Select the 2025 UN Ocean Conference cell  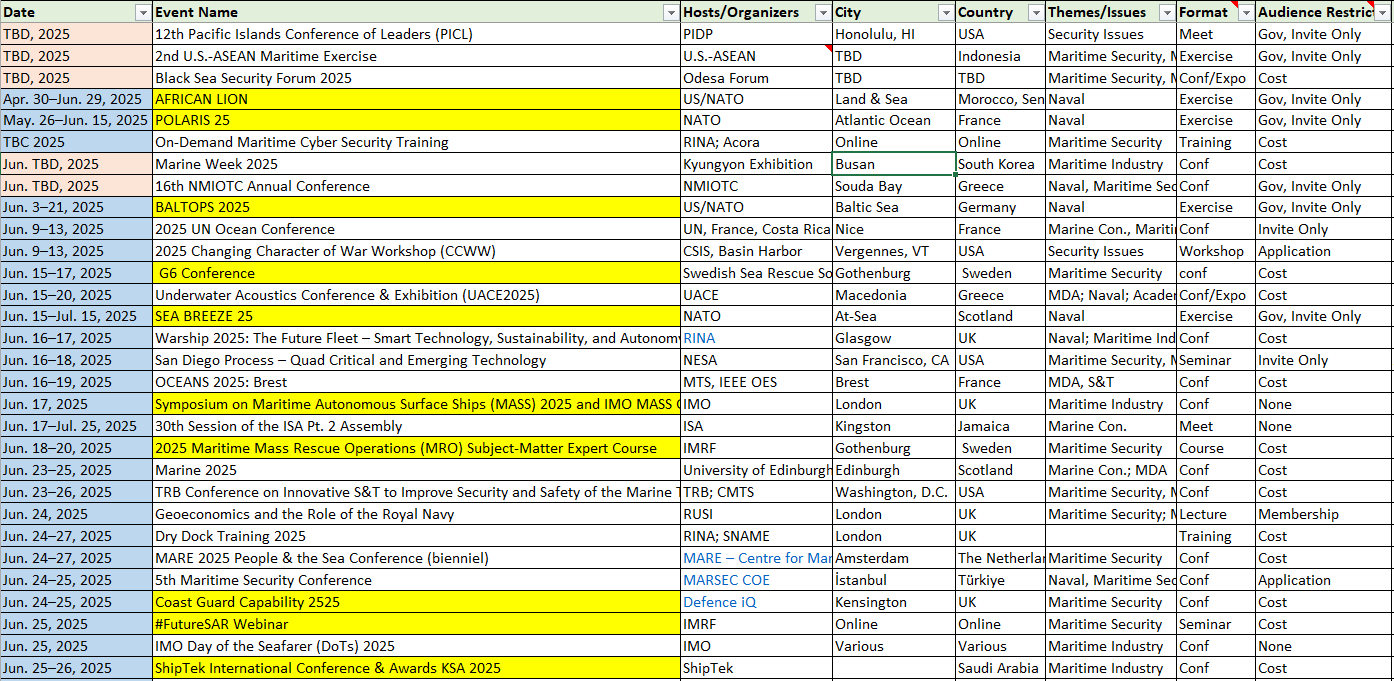click(x=416, y=229)
